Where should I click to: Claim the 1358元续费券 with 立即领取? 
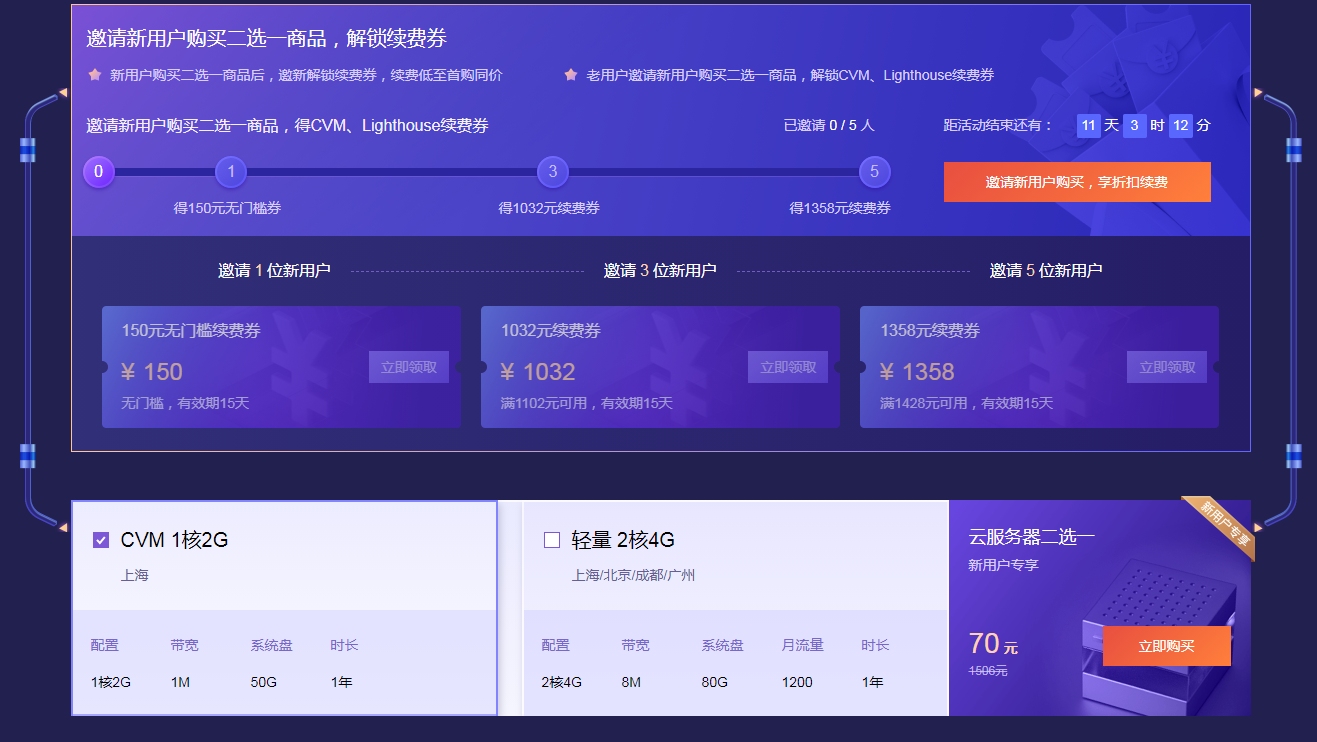[x=1167, y=367]
